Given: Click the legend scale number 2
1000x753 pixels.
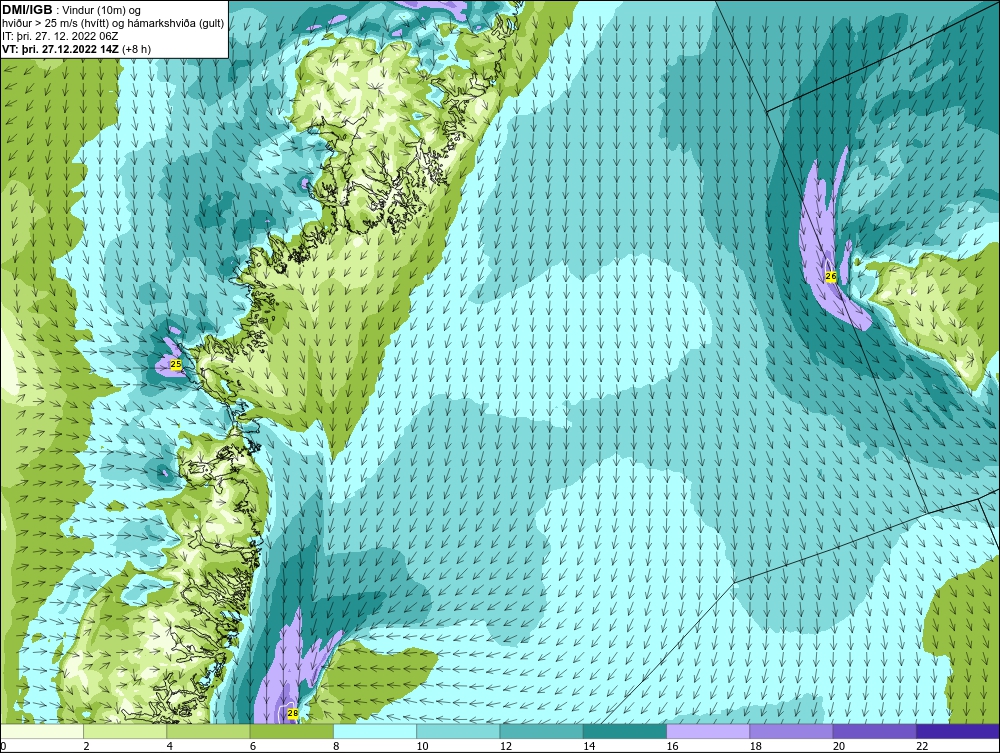Looking at the screenshot, I should click(x=86, y=747).
